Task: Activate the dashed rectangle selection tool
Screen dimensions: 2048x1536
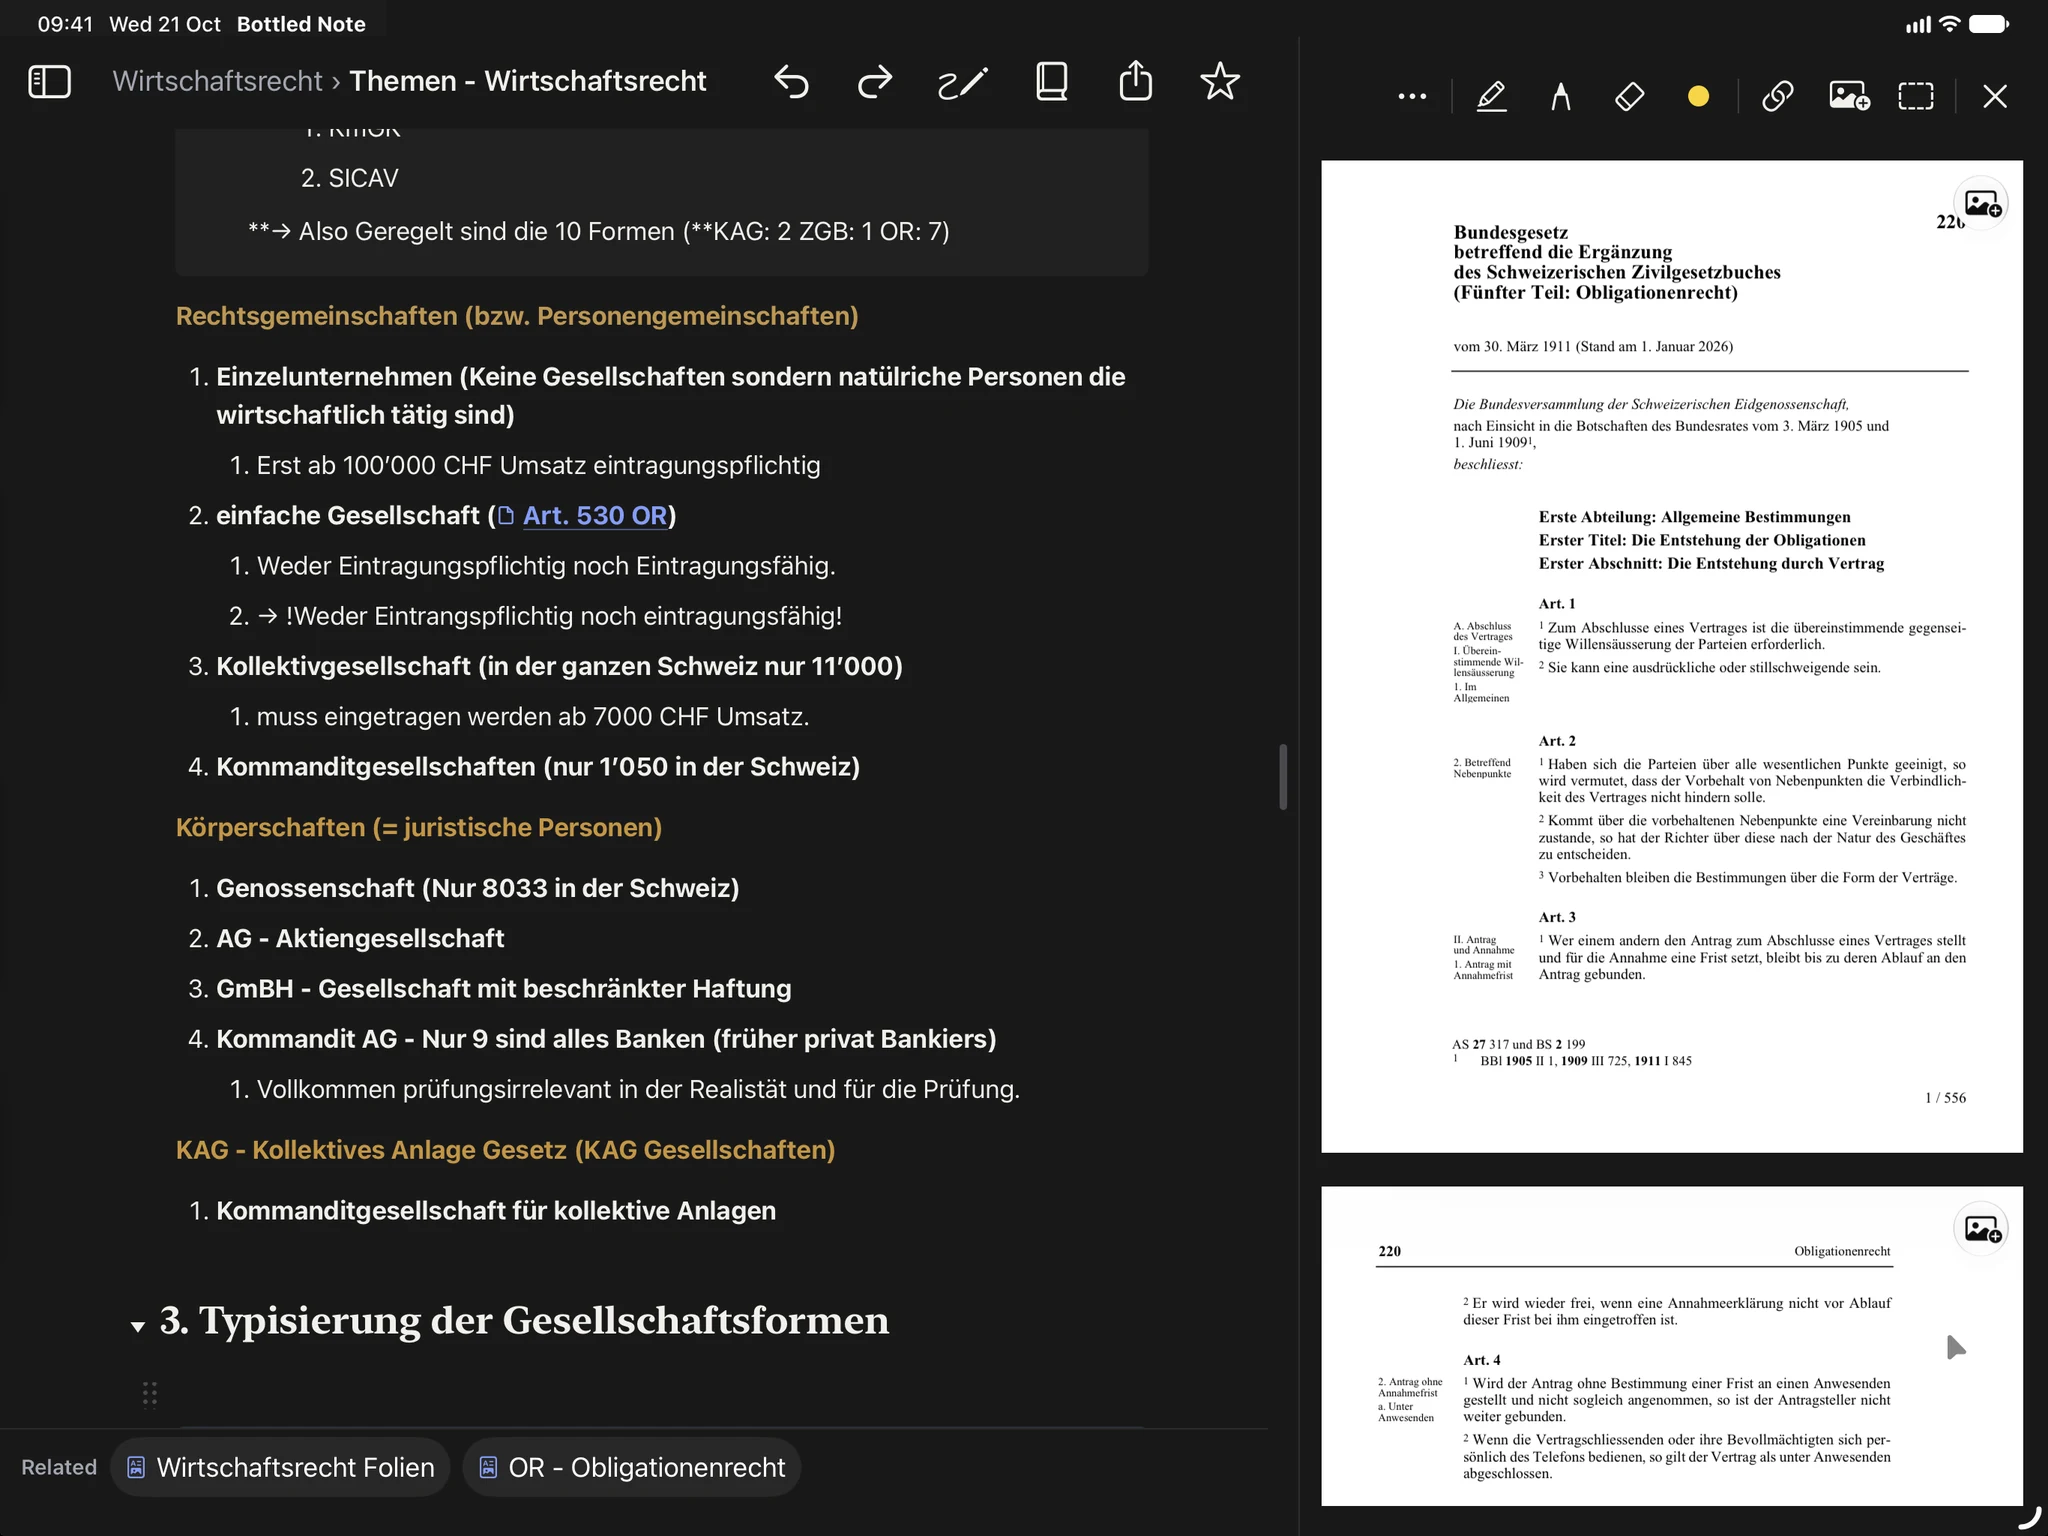Action: (1916, 96)
